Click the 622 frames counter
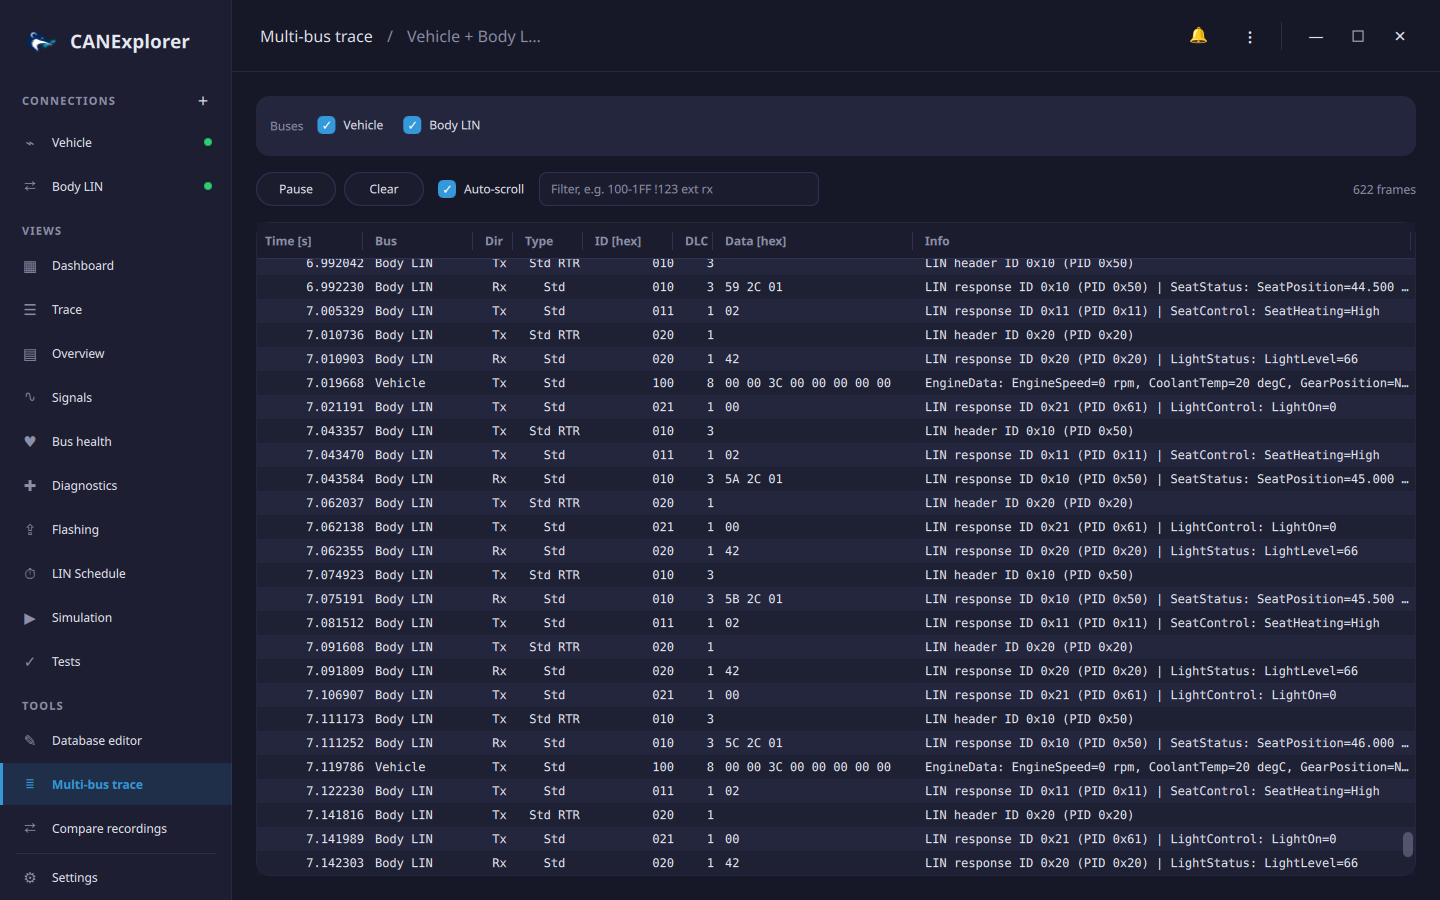1440x900 pixels. point(1384,190)
